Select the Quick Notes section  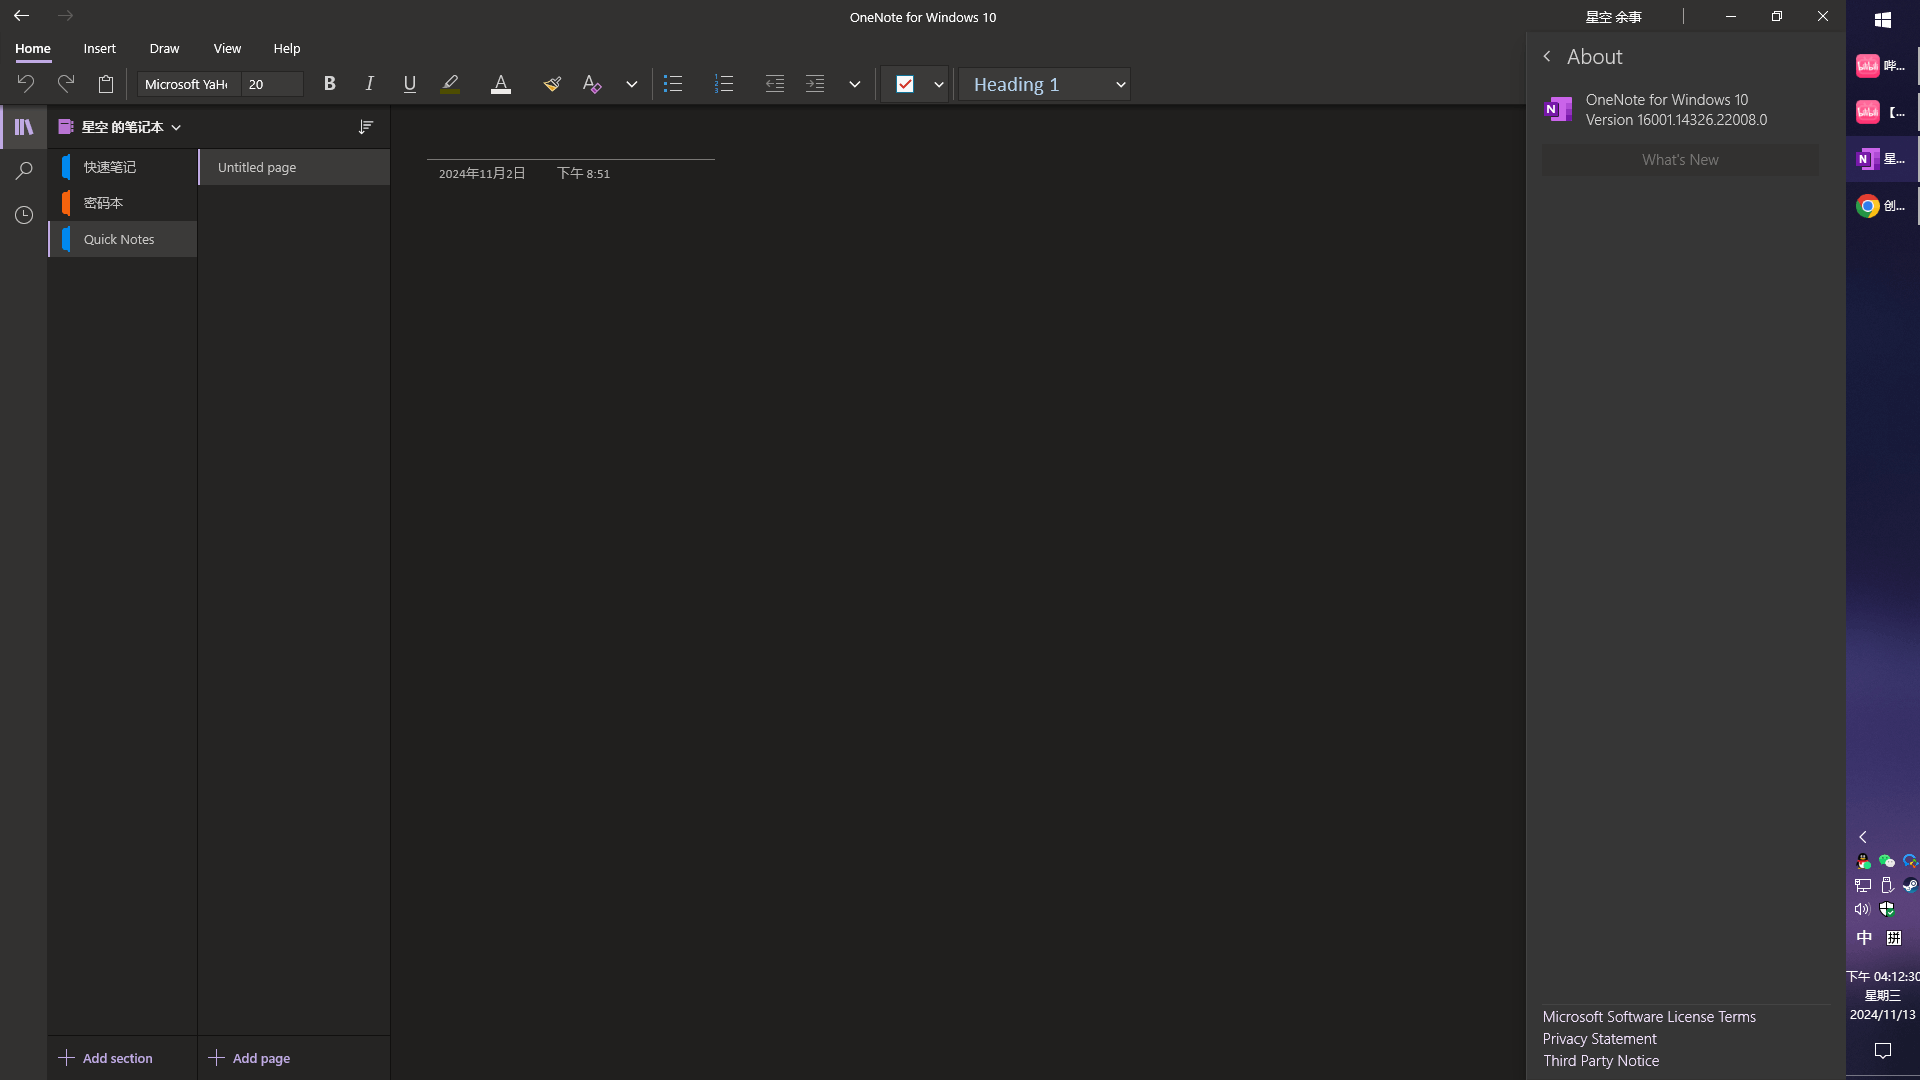coord(120,239)
